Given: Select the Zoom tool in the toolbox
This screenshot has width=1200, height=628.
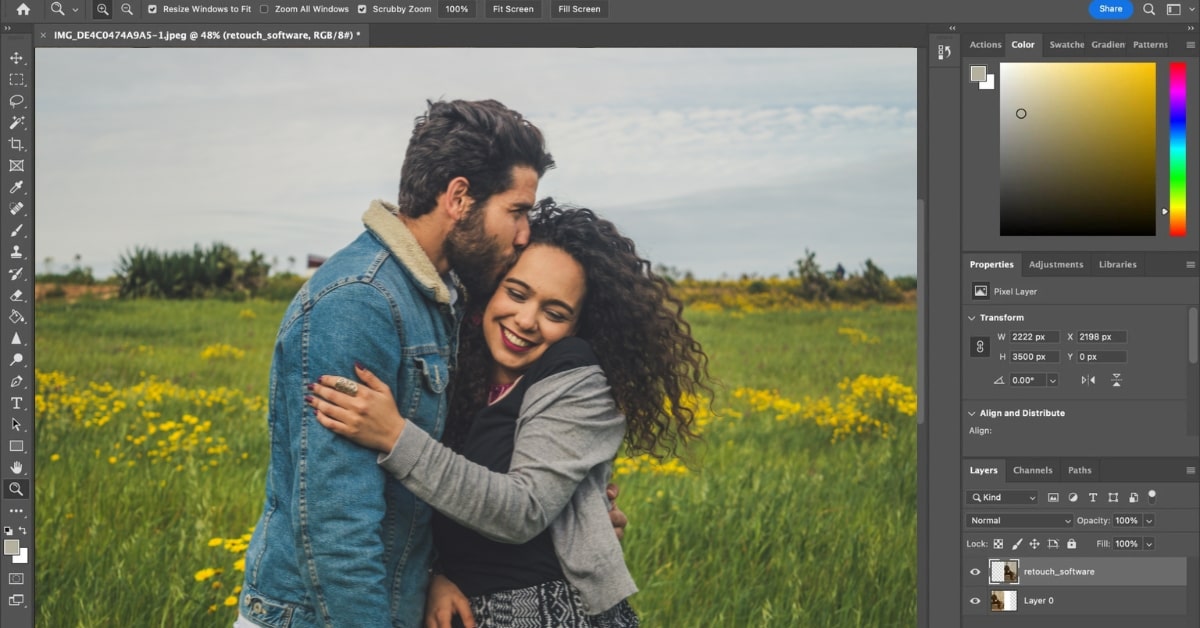Looking at the screenshot, I should pyautogui.click(x=16, y=489).
